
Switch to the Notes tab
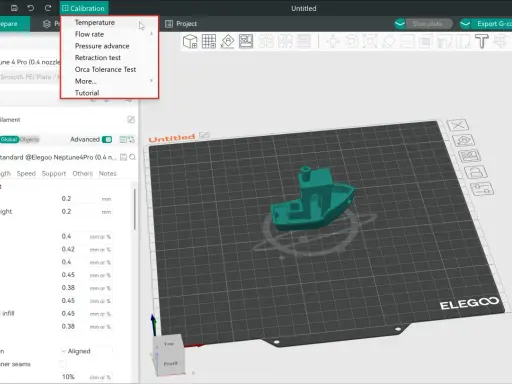[x=108, y=173]
